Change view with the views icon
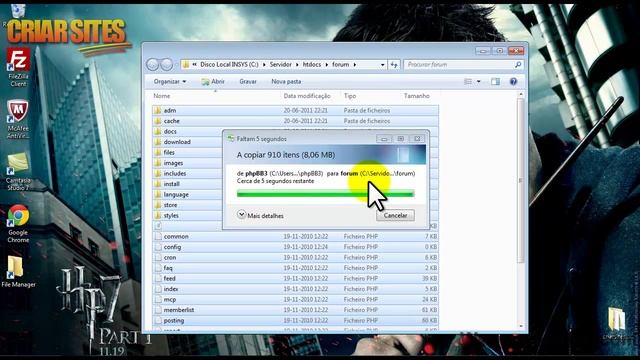The image size is (640, 360). [x=468, y=82]
